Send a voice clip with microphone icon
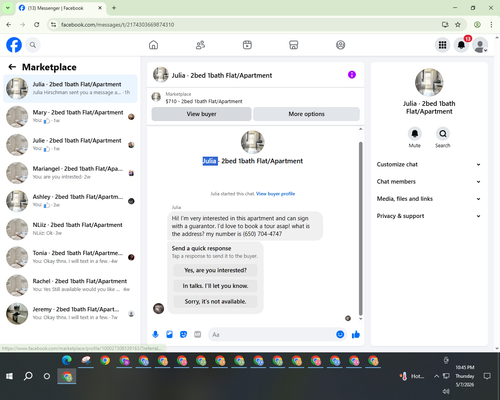500x400 pixels. pyautogui.click(x=155, y=334)
